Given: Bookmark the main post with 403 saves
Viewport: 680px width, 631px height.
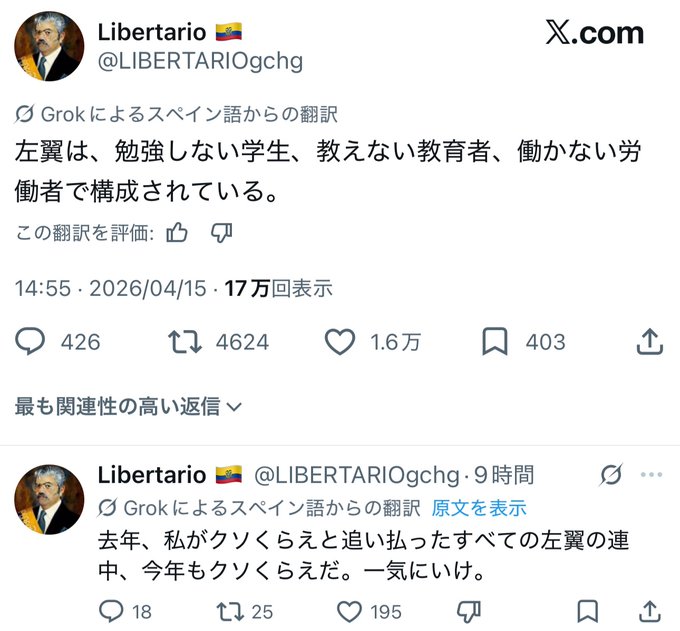Looking at the screenshot, I should 495,342.
